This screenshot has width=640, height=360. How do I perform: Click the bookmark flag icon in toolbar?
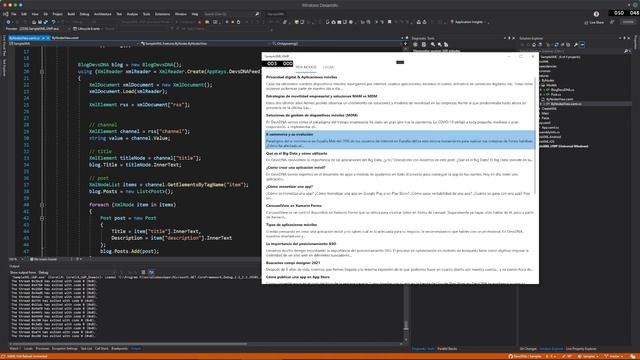389,22
